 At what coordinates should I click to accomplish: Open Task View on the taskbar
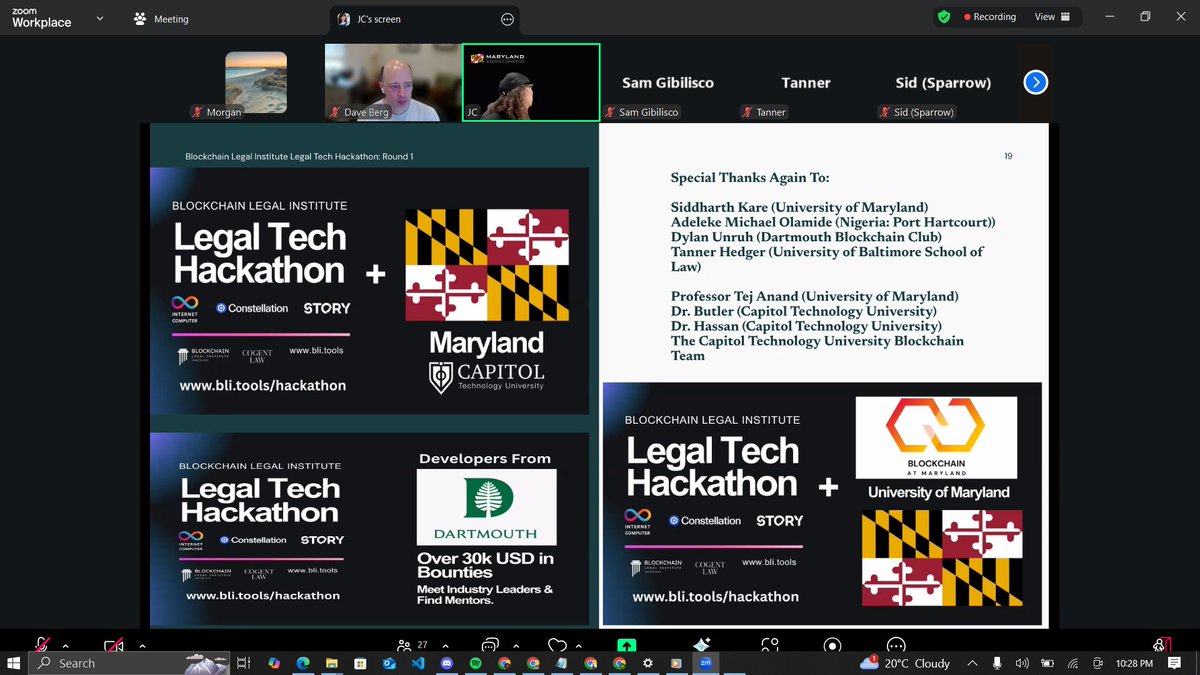244,663
